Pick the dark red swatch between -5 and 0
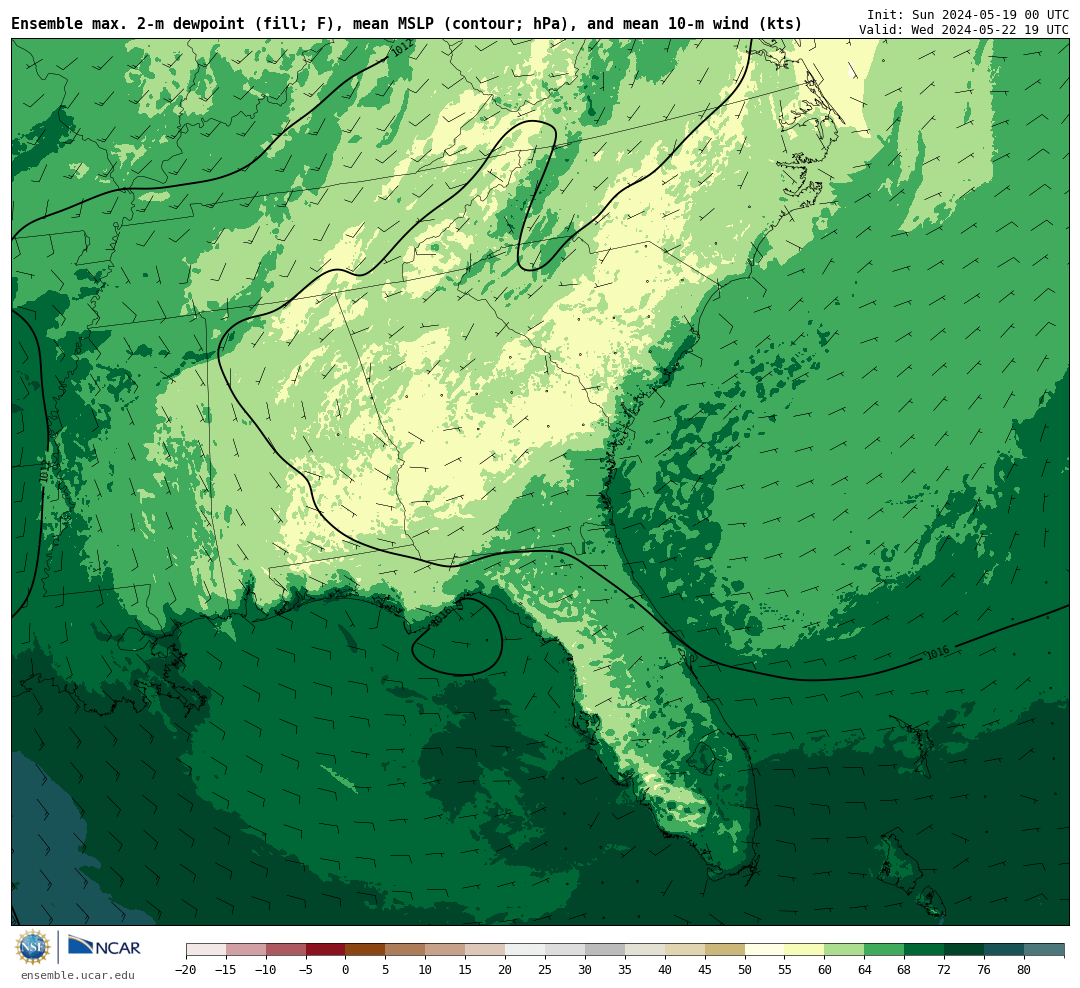1080x988 pixels. 326,950
